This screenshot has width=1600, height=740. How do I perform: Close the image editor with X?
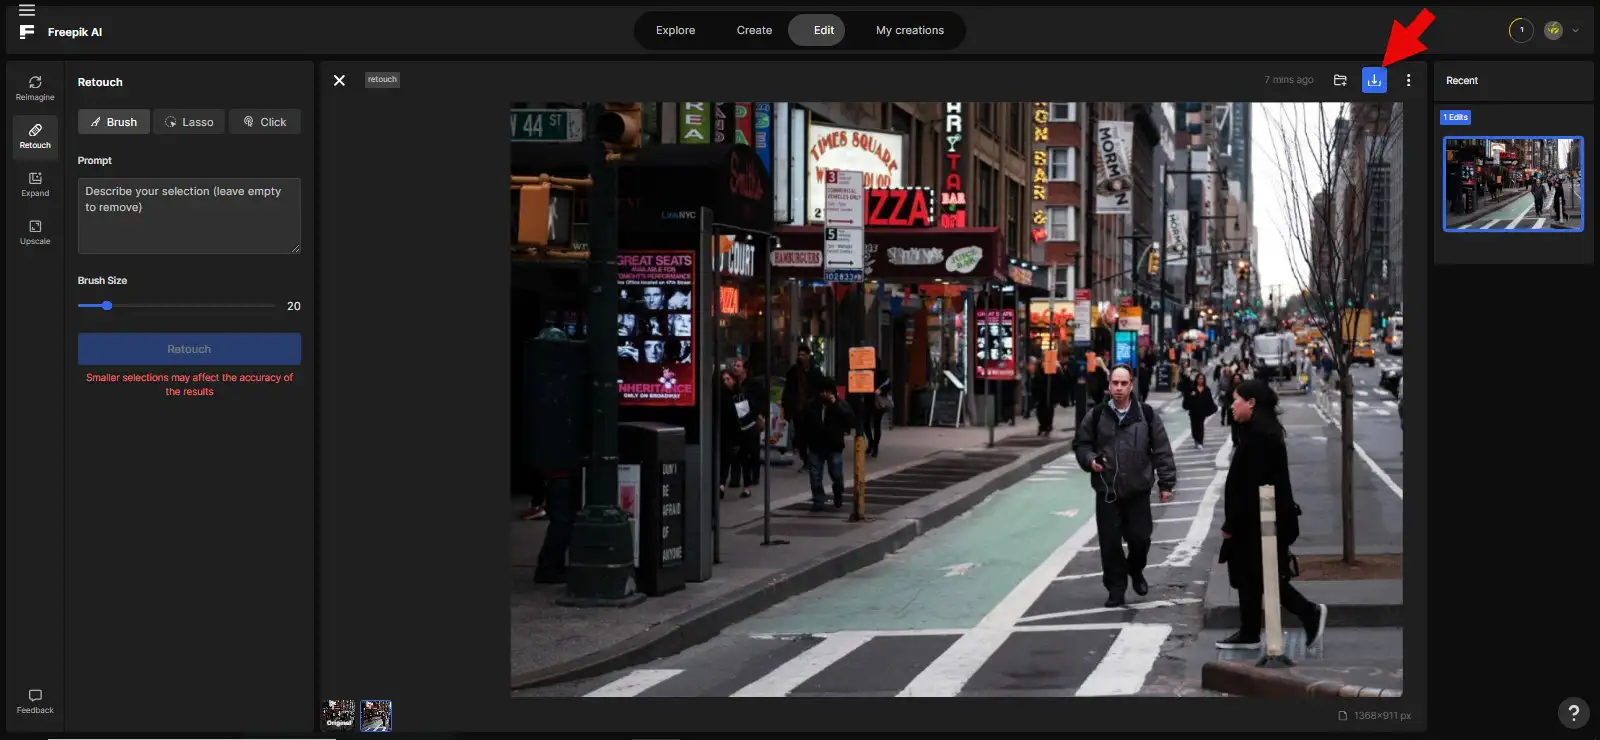(339, 80)
